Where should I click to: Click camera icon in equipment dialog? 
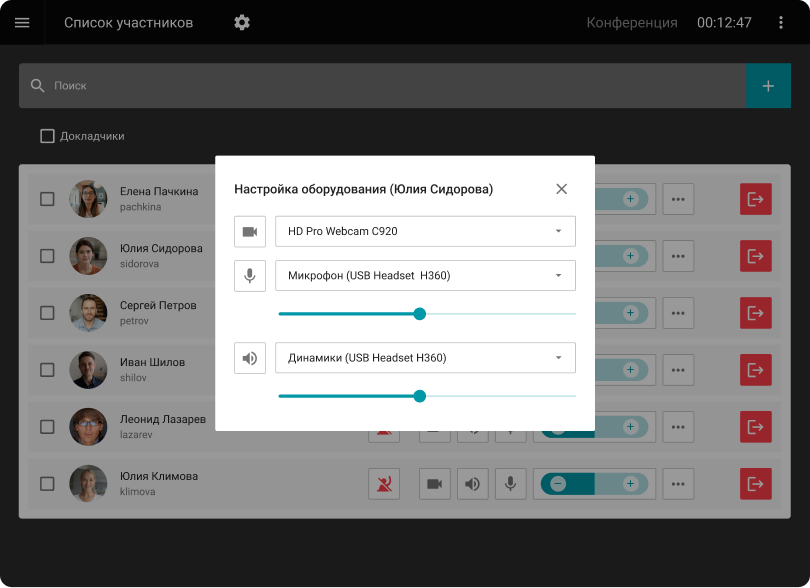coord(250,231)
